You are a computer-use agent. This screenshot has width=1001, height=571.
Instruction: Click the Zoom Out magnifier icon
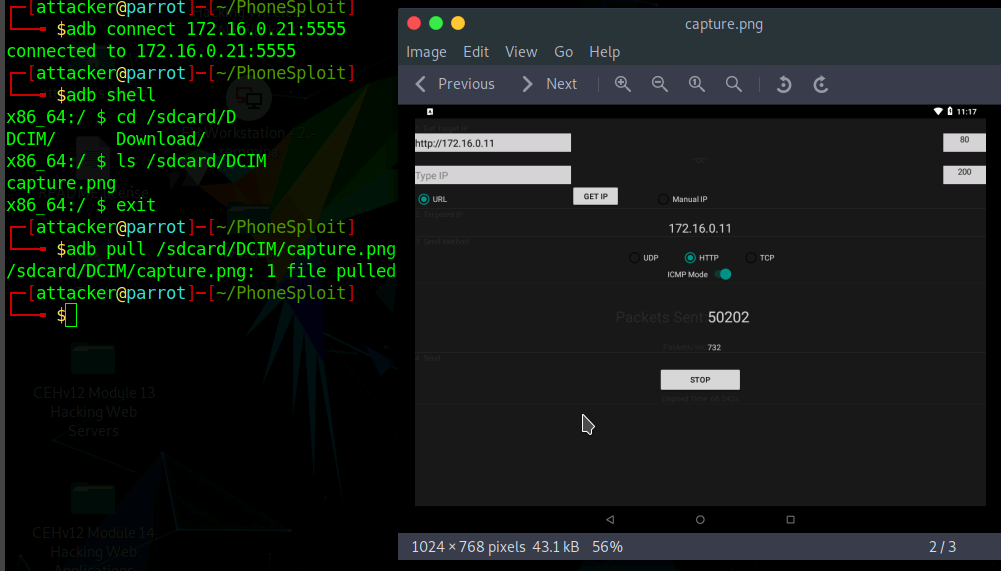click(660, 84)
